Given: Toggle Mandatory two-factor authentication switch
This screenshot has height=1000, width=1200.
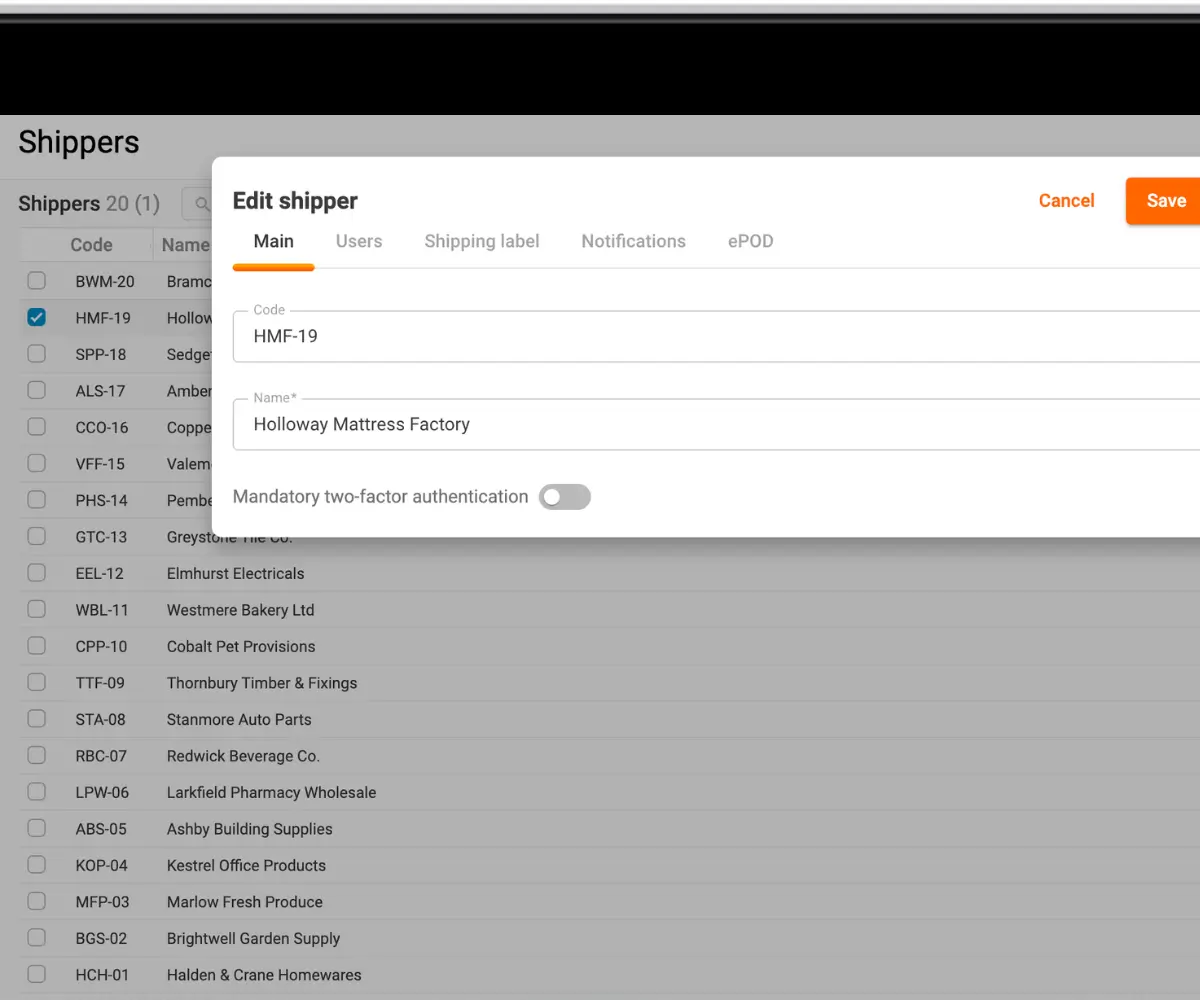Looking at the screenshot, I should click(565, 497).
